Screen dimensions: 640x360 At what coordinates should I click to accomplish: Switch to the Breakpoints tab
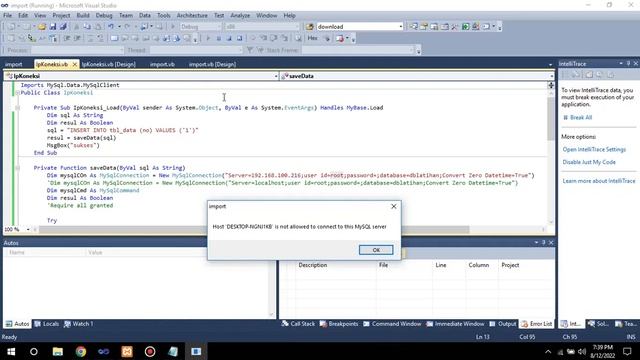coord(339,324)
